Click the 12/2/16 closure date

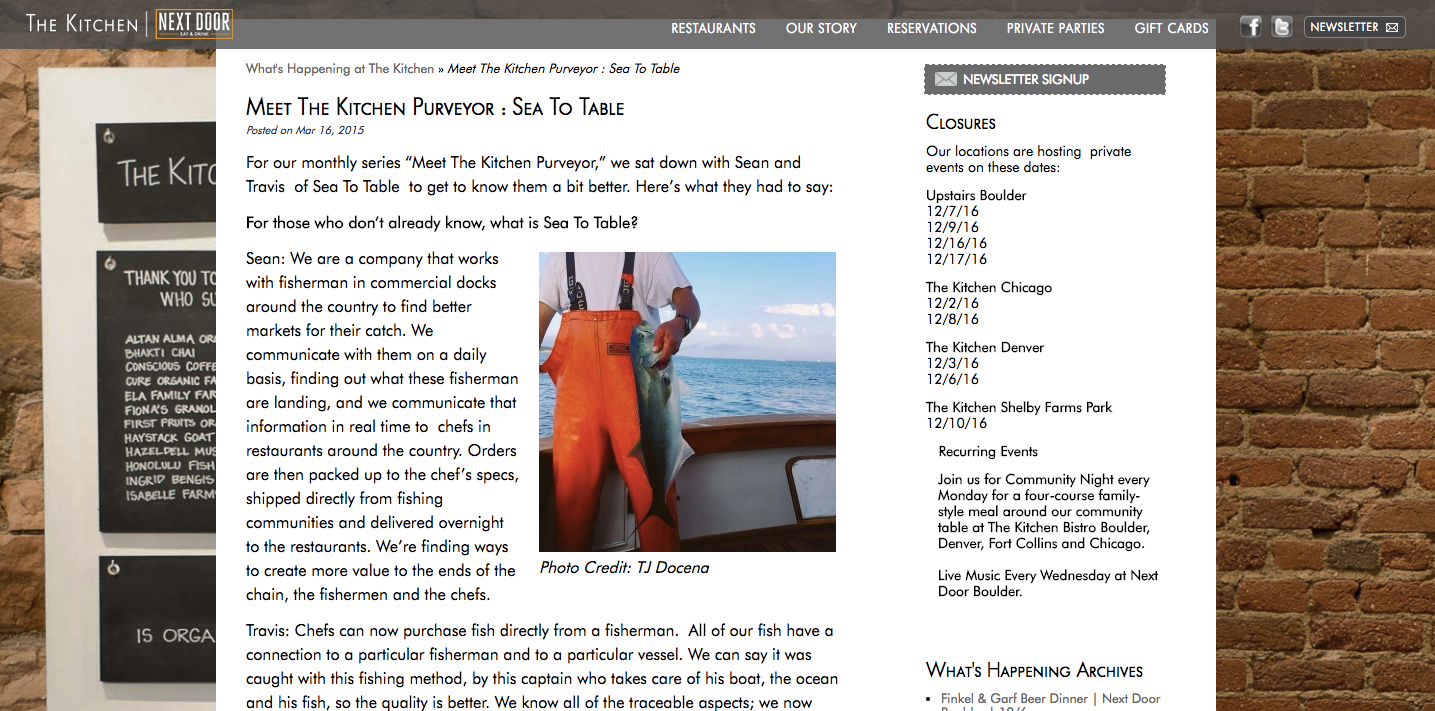click(952, 303)
